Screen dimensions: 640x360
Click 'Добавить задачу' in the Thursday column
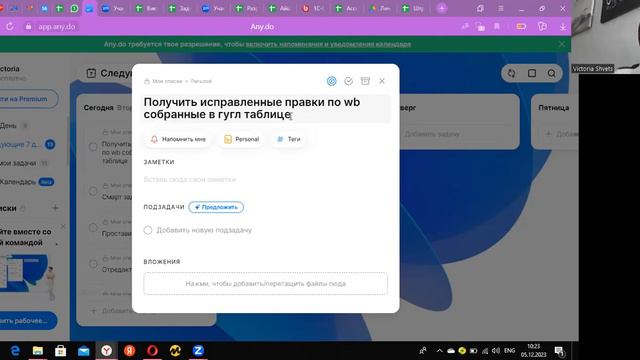(x=432, y=134)
